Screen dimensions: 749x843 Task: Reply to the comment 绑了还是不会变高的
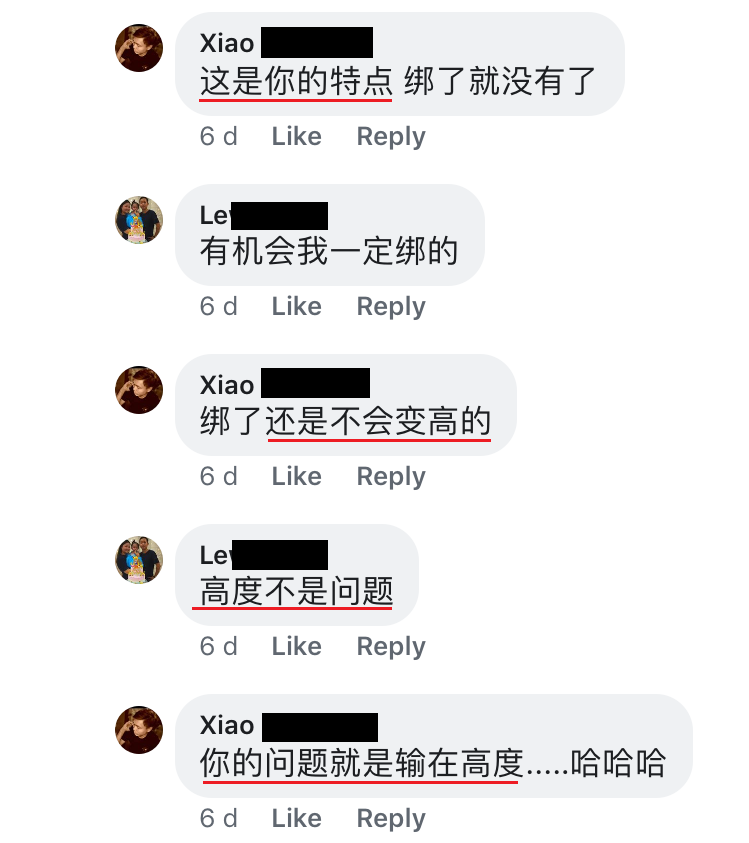(x=391, y=476)
